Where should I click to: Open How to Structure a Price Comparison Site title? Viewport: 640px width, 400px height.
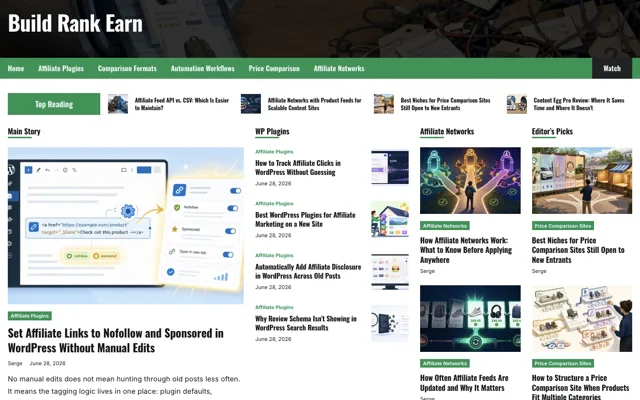pos(580,387)
